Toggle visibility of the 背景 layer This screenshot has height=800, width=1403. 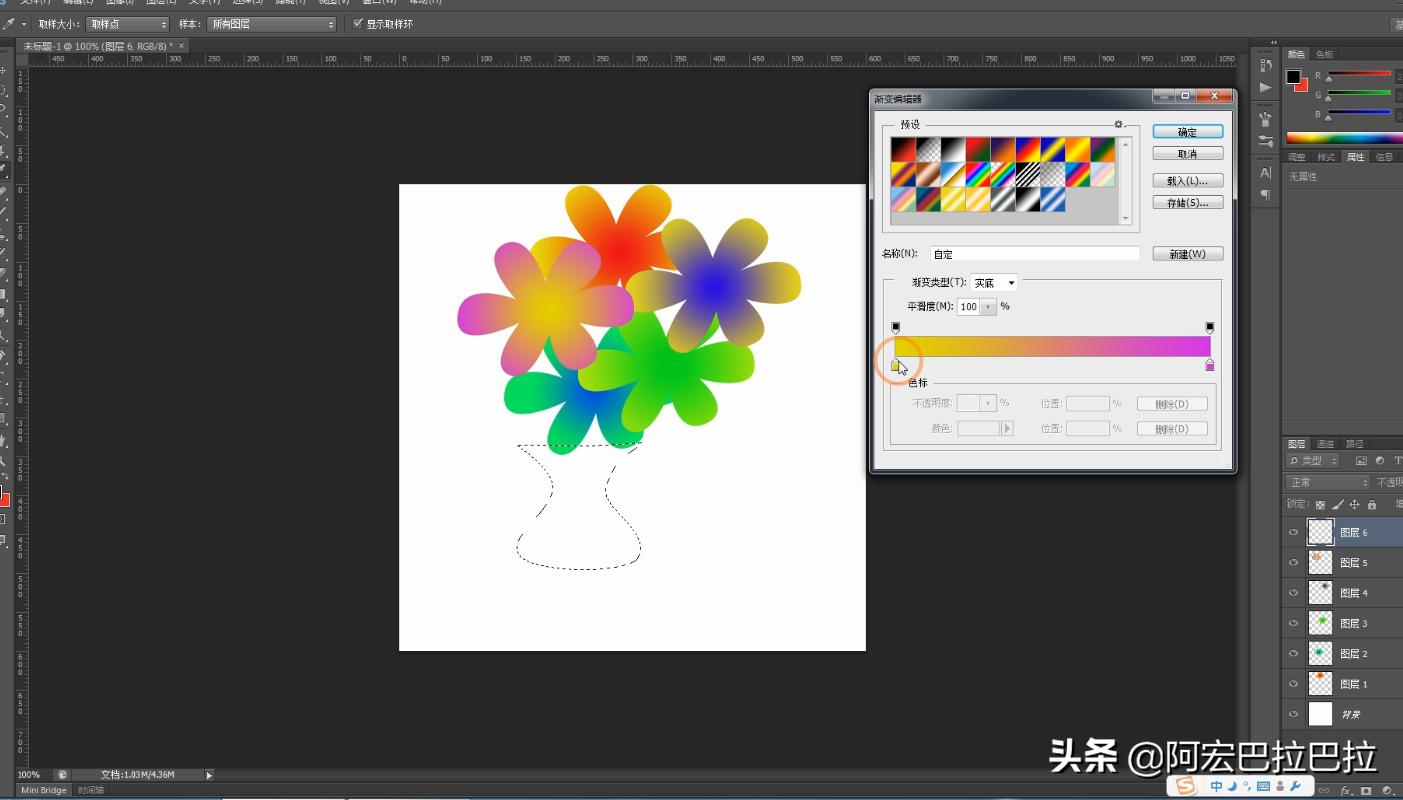pyautogui.click(x=1293, y=714)
